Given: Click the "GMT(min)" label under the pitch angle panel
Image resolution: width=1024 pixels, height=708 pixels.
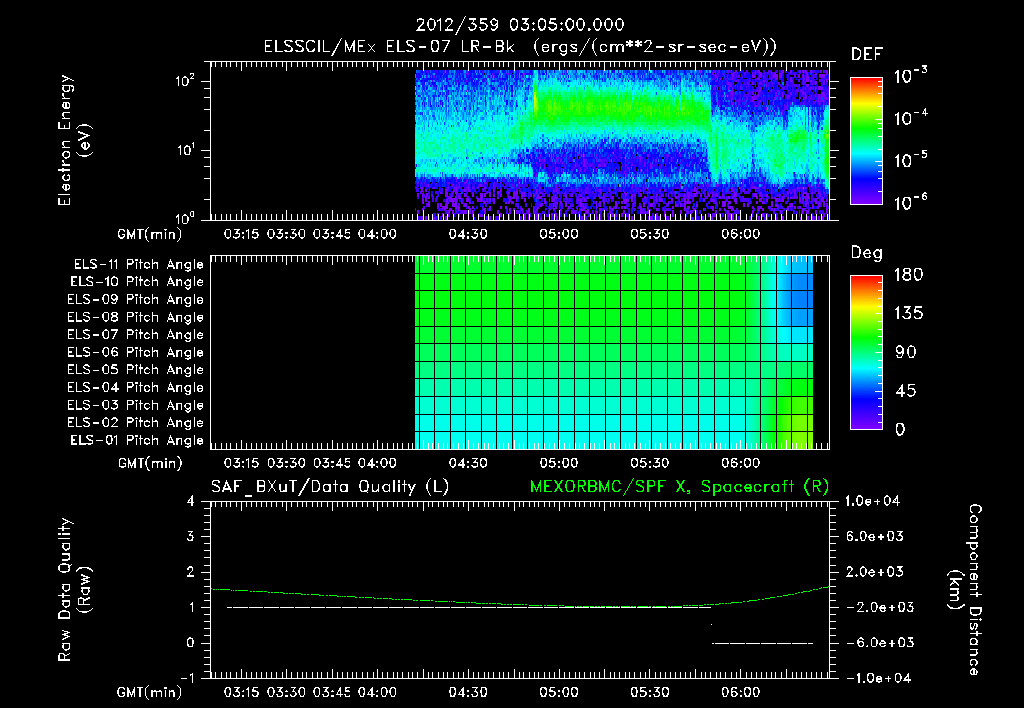Looking at the screenshot, I should [150, 464].
